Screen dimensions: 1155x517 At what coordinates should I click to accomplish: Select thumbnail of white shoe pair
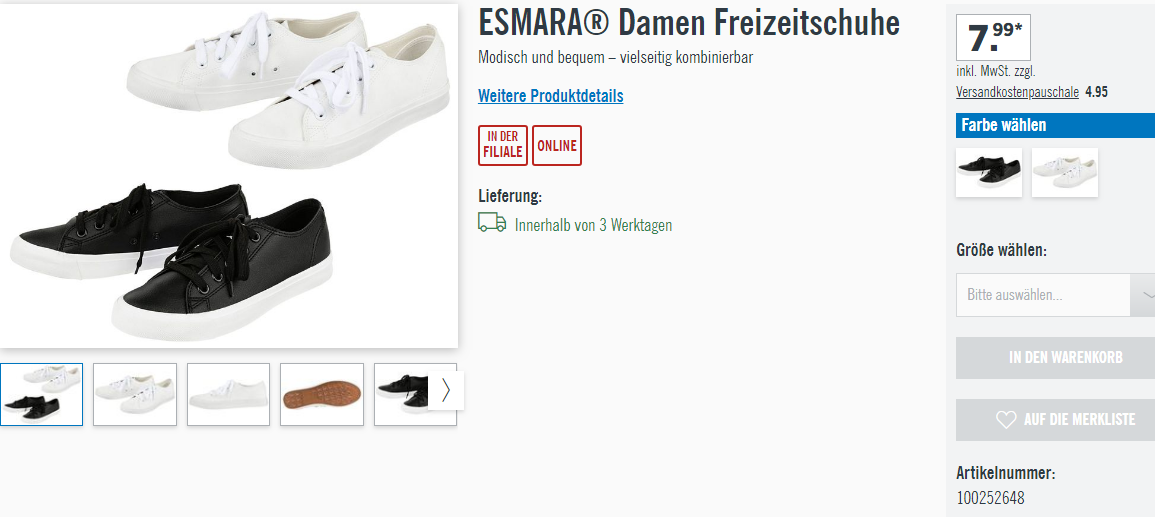click(x=135, y=394)
